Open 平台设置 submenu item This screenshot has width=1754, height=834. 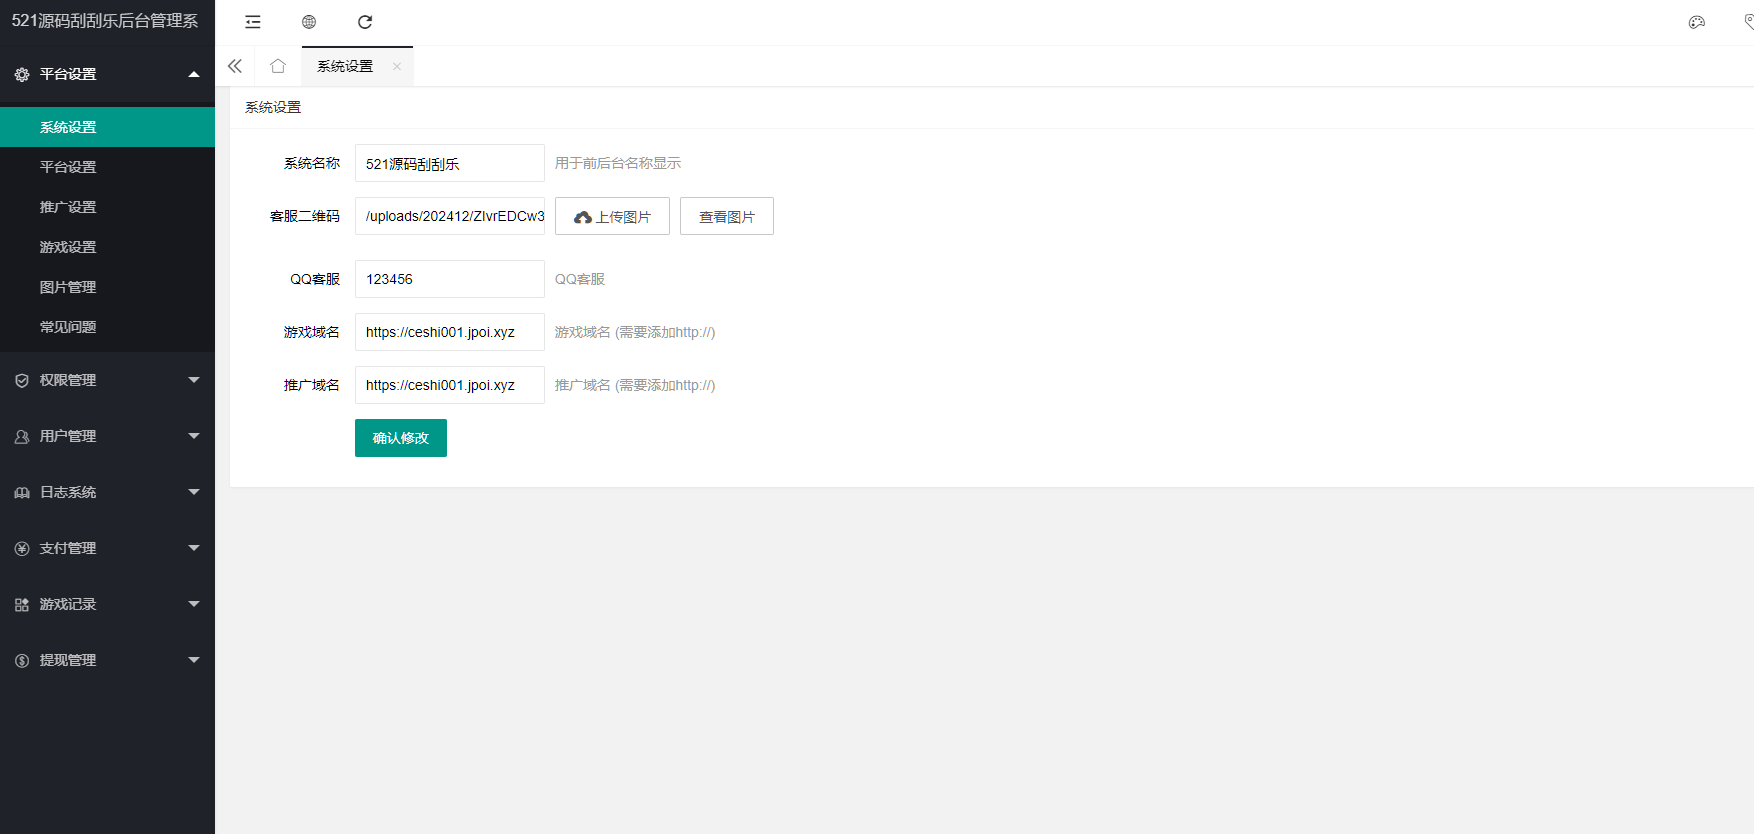pos(107,167)
